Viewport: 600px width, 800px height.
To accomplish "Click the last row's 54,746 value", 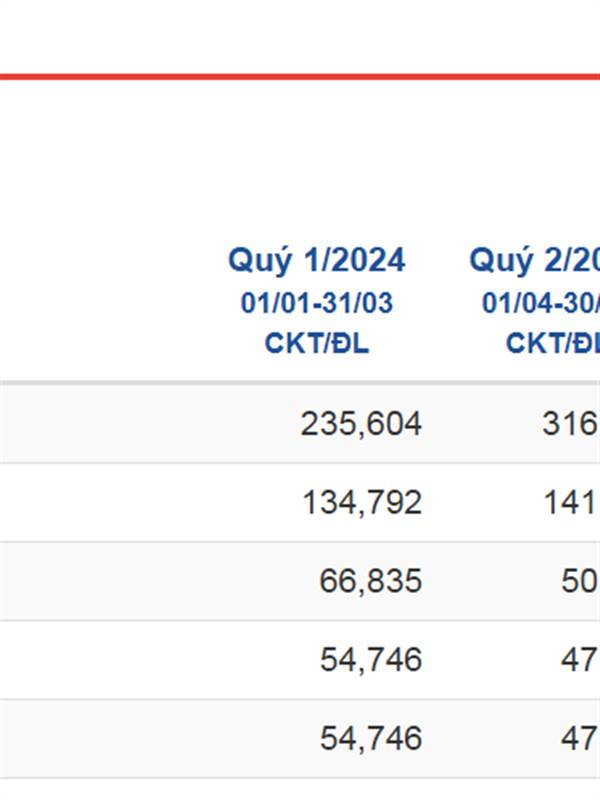I will point(370,739).
